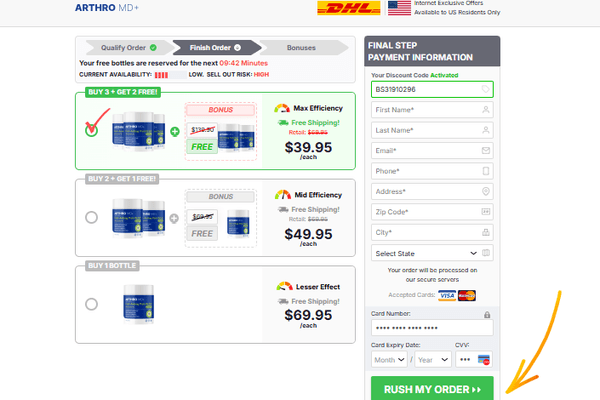
Task: Click phone icon in Phone field
Action: tap(486, 171)
